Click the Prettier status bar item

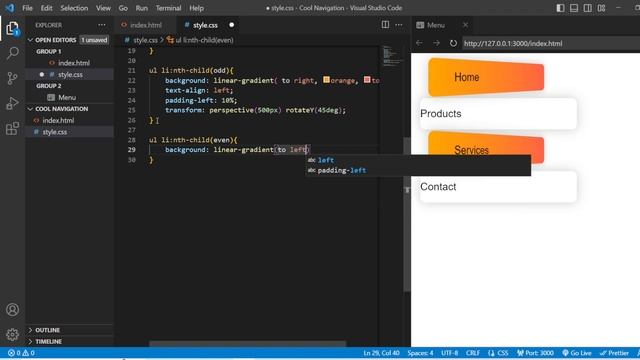[614, 353]
